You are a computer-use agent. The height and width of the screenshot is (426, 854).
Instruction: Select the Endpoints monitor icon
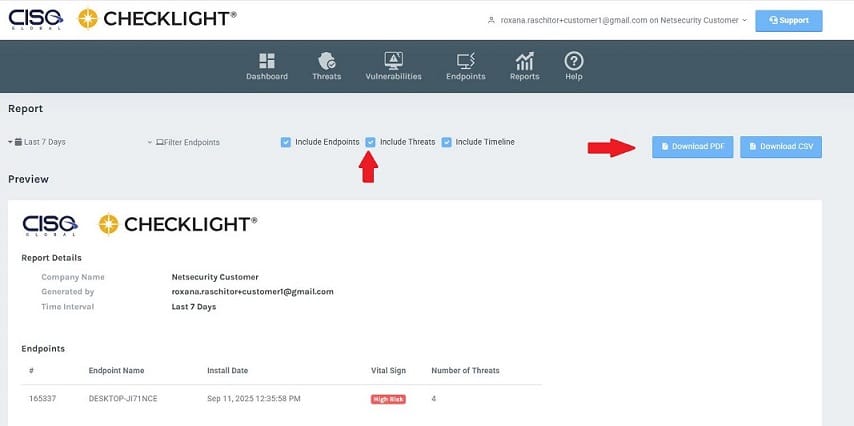(465, 60)
